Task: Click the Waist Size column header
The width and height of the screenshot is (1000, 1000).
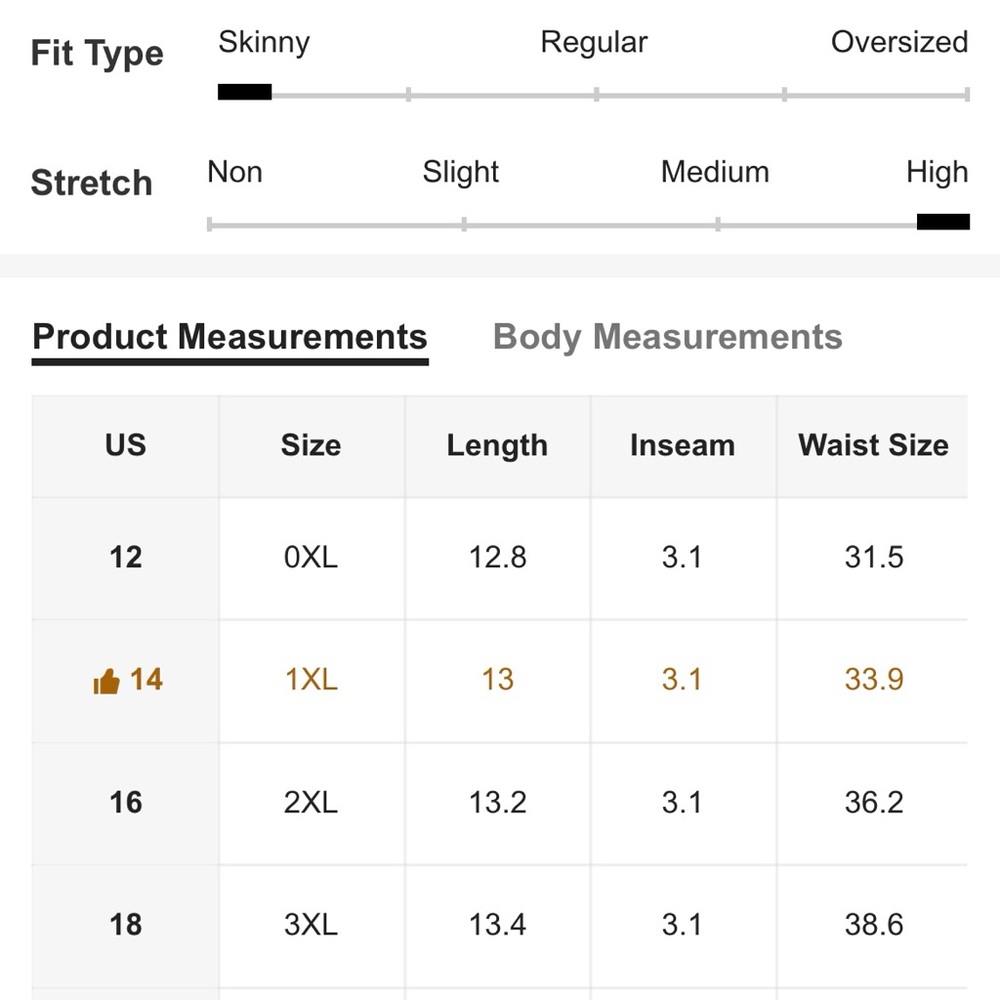Action: [873, 445]
